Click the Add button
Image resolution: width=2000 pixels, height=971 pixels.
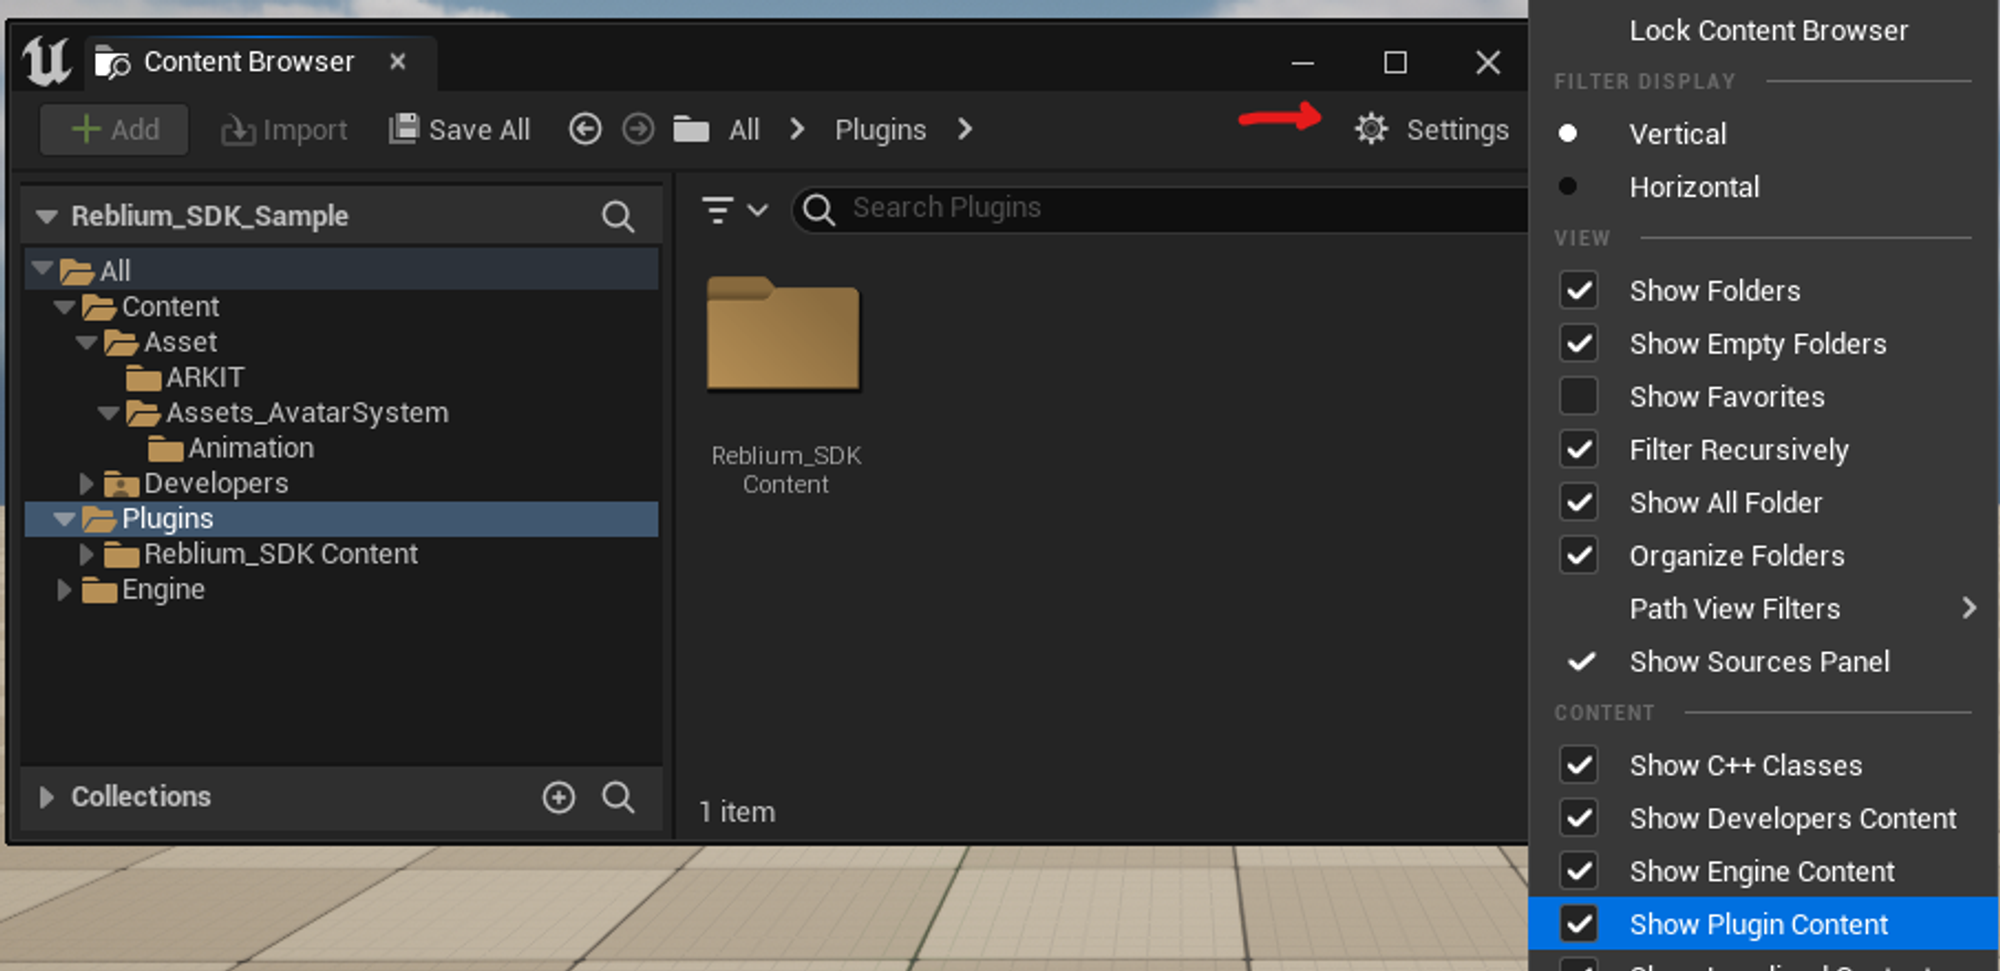pyautogui.click(x=114, y=129)
